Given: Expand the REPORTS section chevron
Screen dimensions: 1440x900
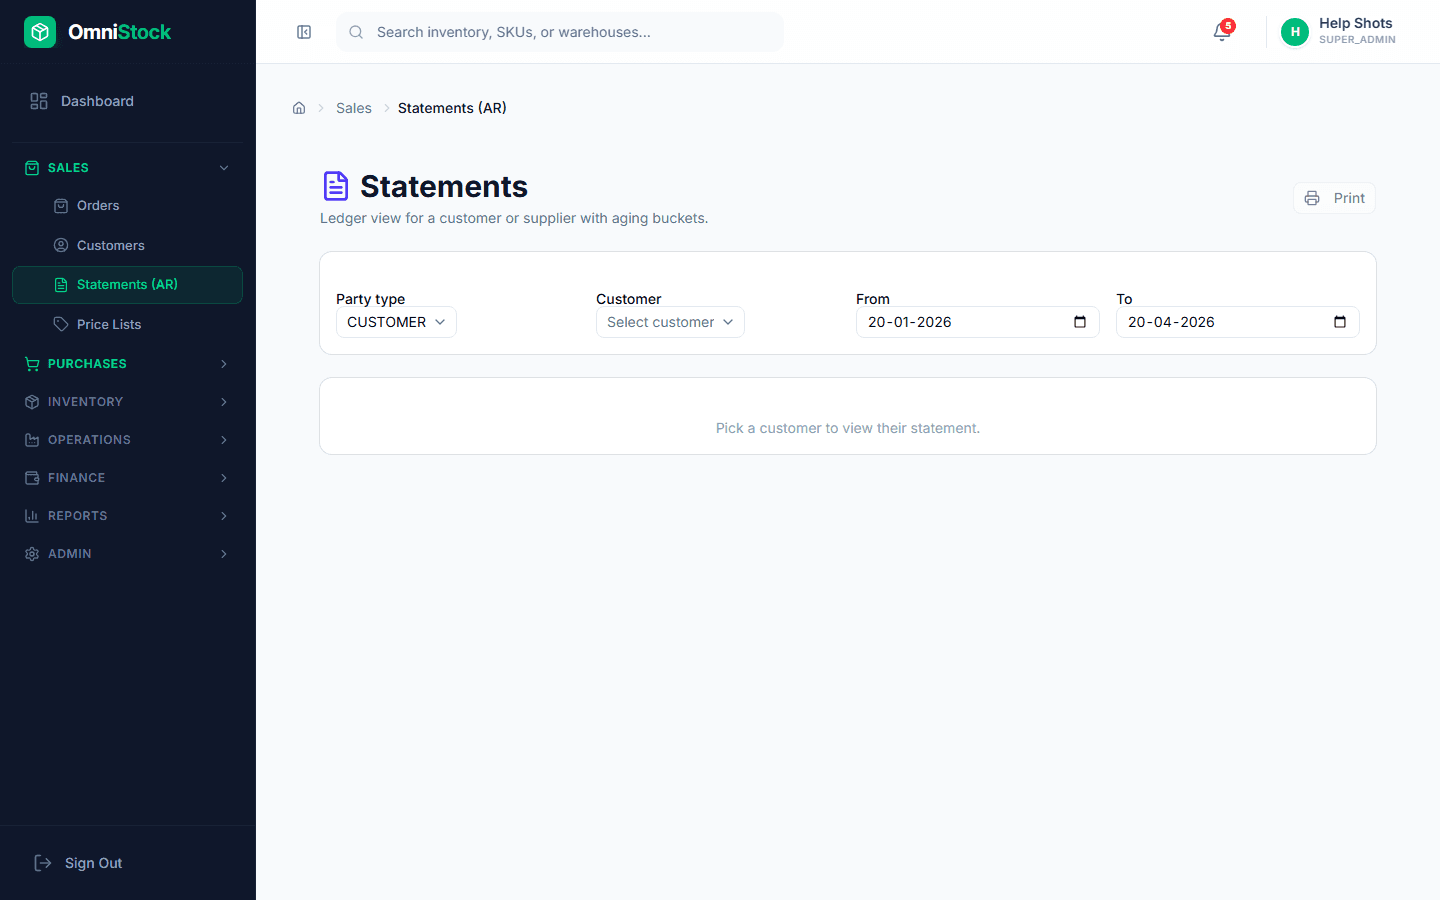Looking at the screenshot, I should pyautogui.click(x=224, y=516).
